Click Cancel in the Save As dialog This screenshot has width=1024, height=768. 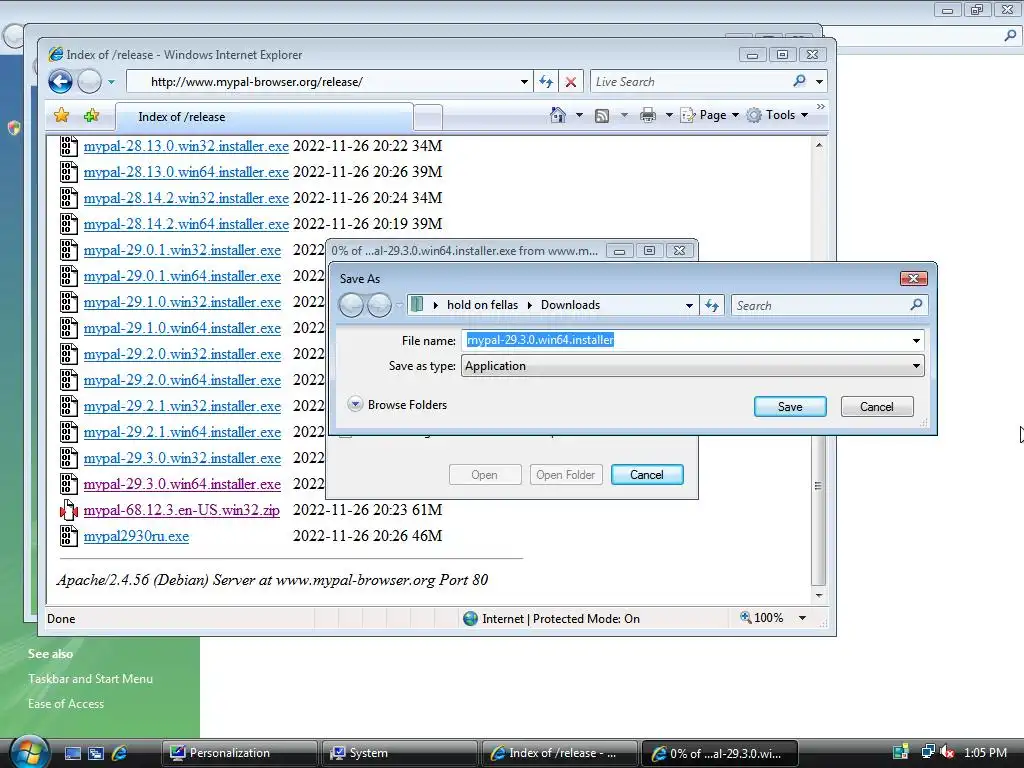point(876,406)
